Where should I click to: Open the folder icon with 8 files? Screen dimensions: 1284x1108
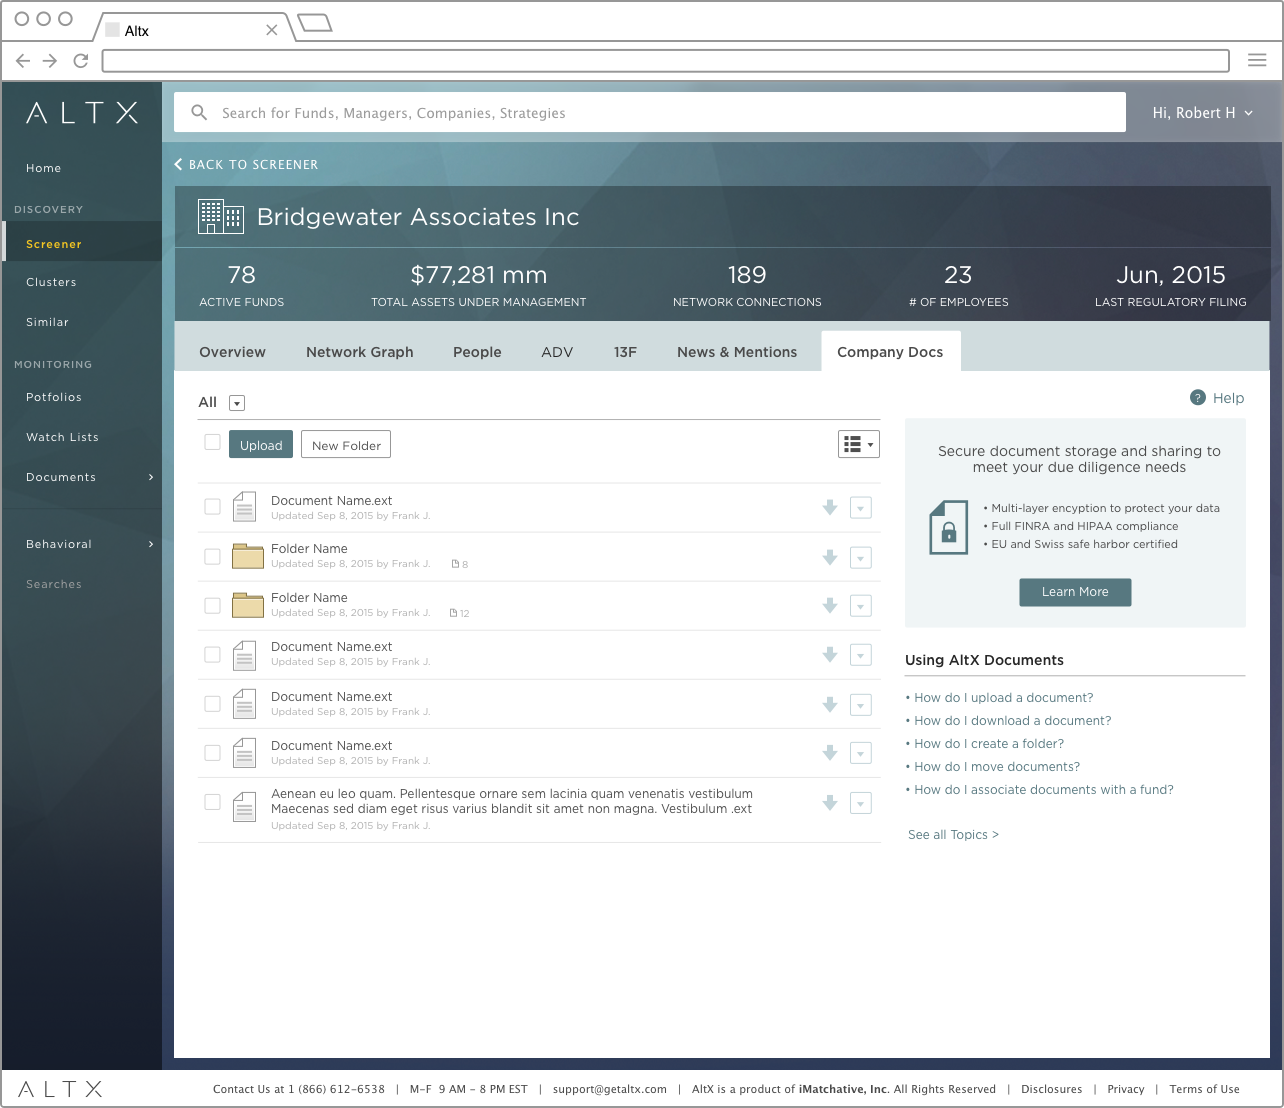click(x=247, y=556)
